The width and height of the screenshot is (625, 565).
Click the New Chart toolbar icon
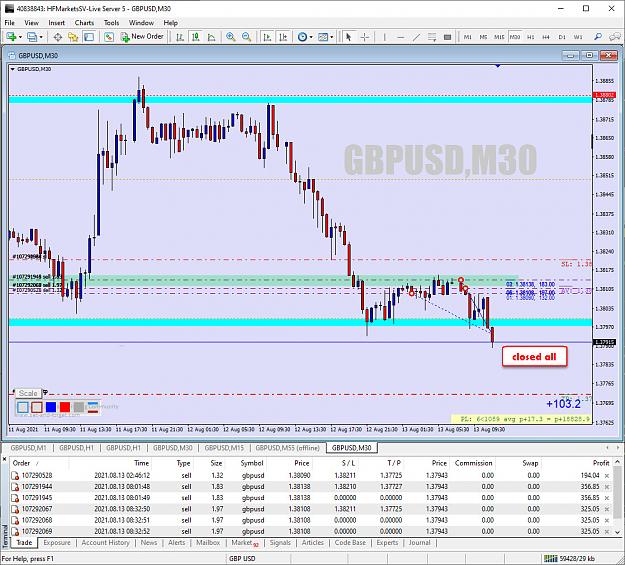click(11, 37)
